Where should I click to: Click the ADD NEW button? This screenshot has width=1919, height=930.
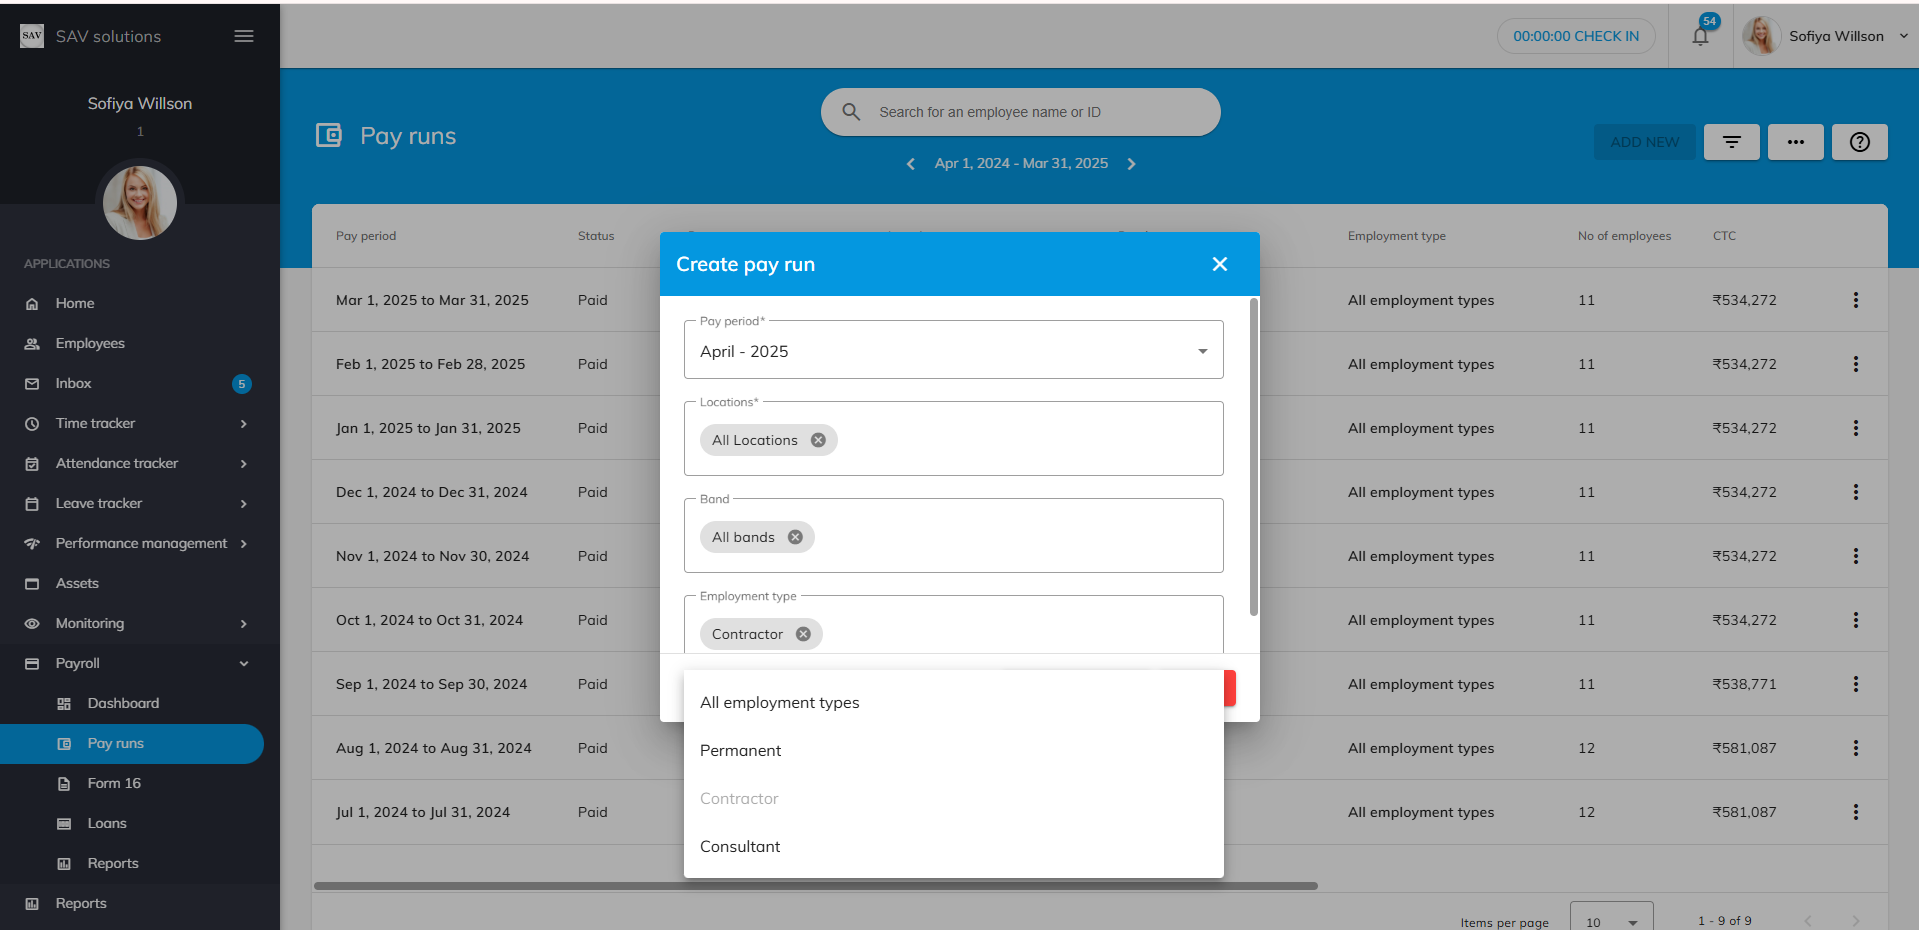click(1644, 142)
